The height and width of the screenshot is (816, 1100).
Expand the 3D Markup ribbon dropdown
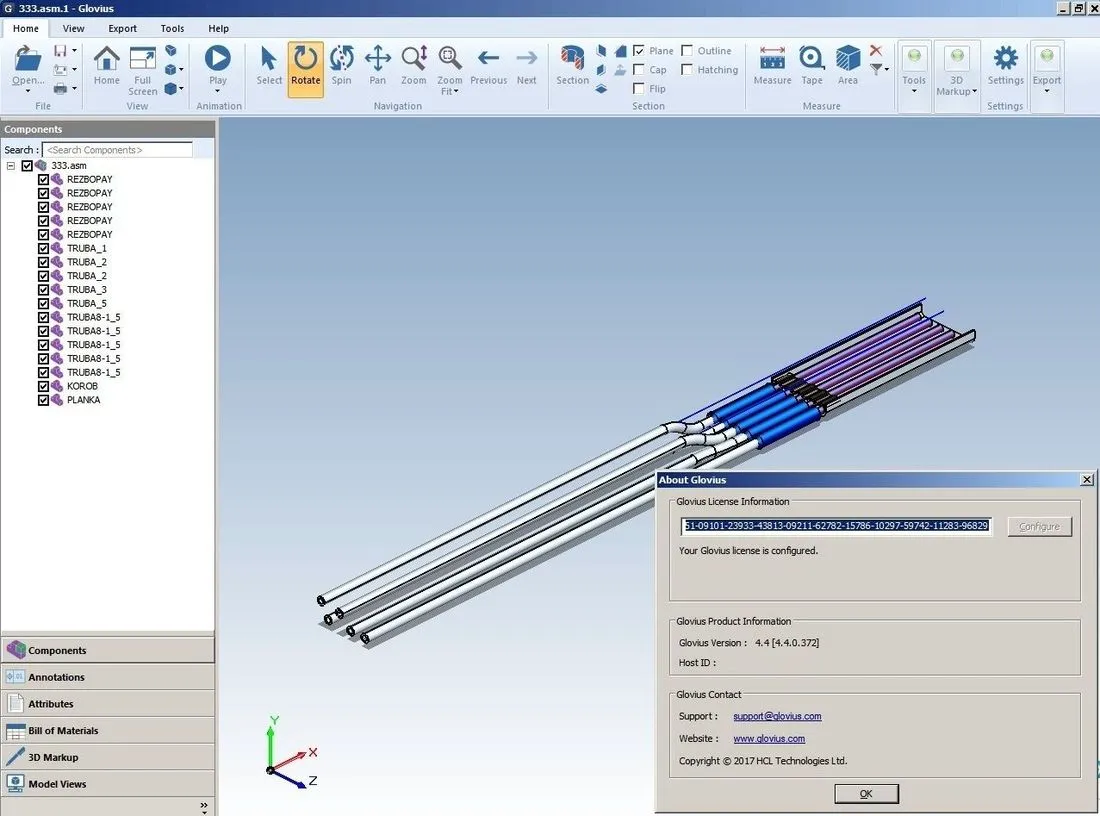pyautogui.click(x=974, y=91)
